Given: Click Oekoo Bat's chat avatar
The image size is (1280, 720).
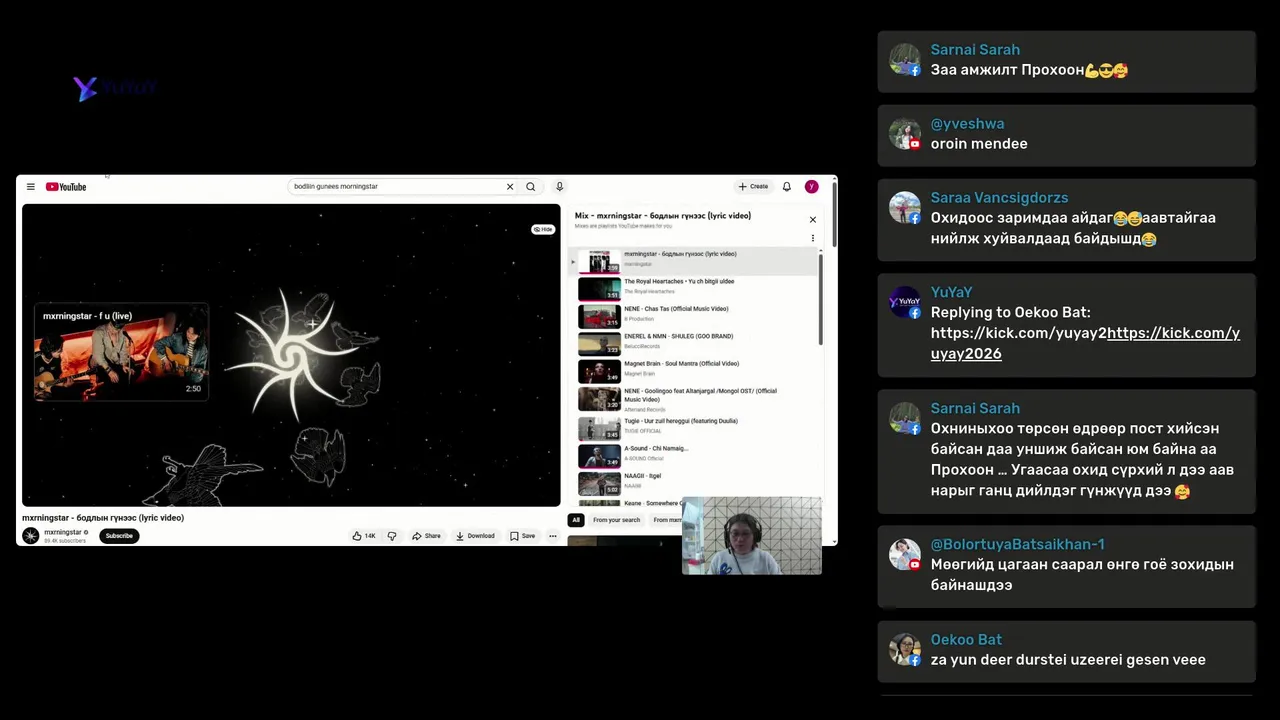Looking at the screenshot, I should click(x=905, y=649).
